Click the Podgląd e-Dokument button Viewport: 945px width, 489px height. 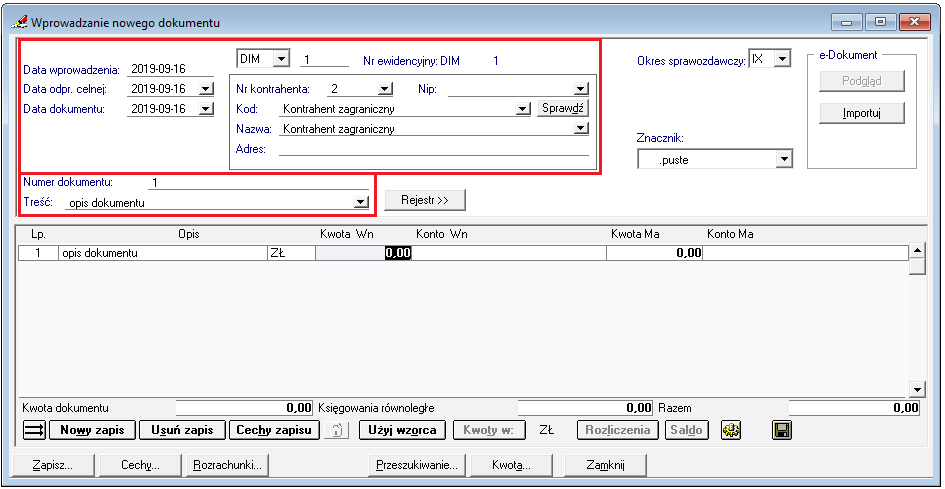tap(862, 81)
